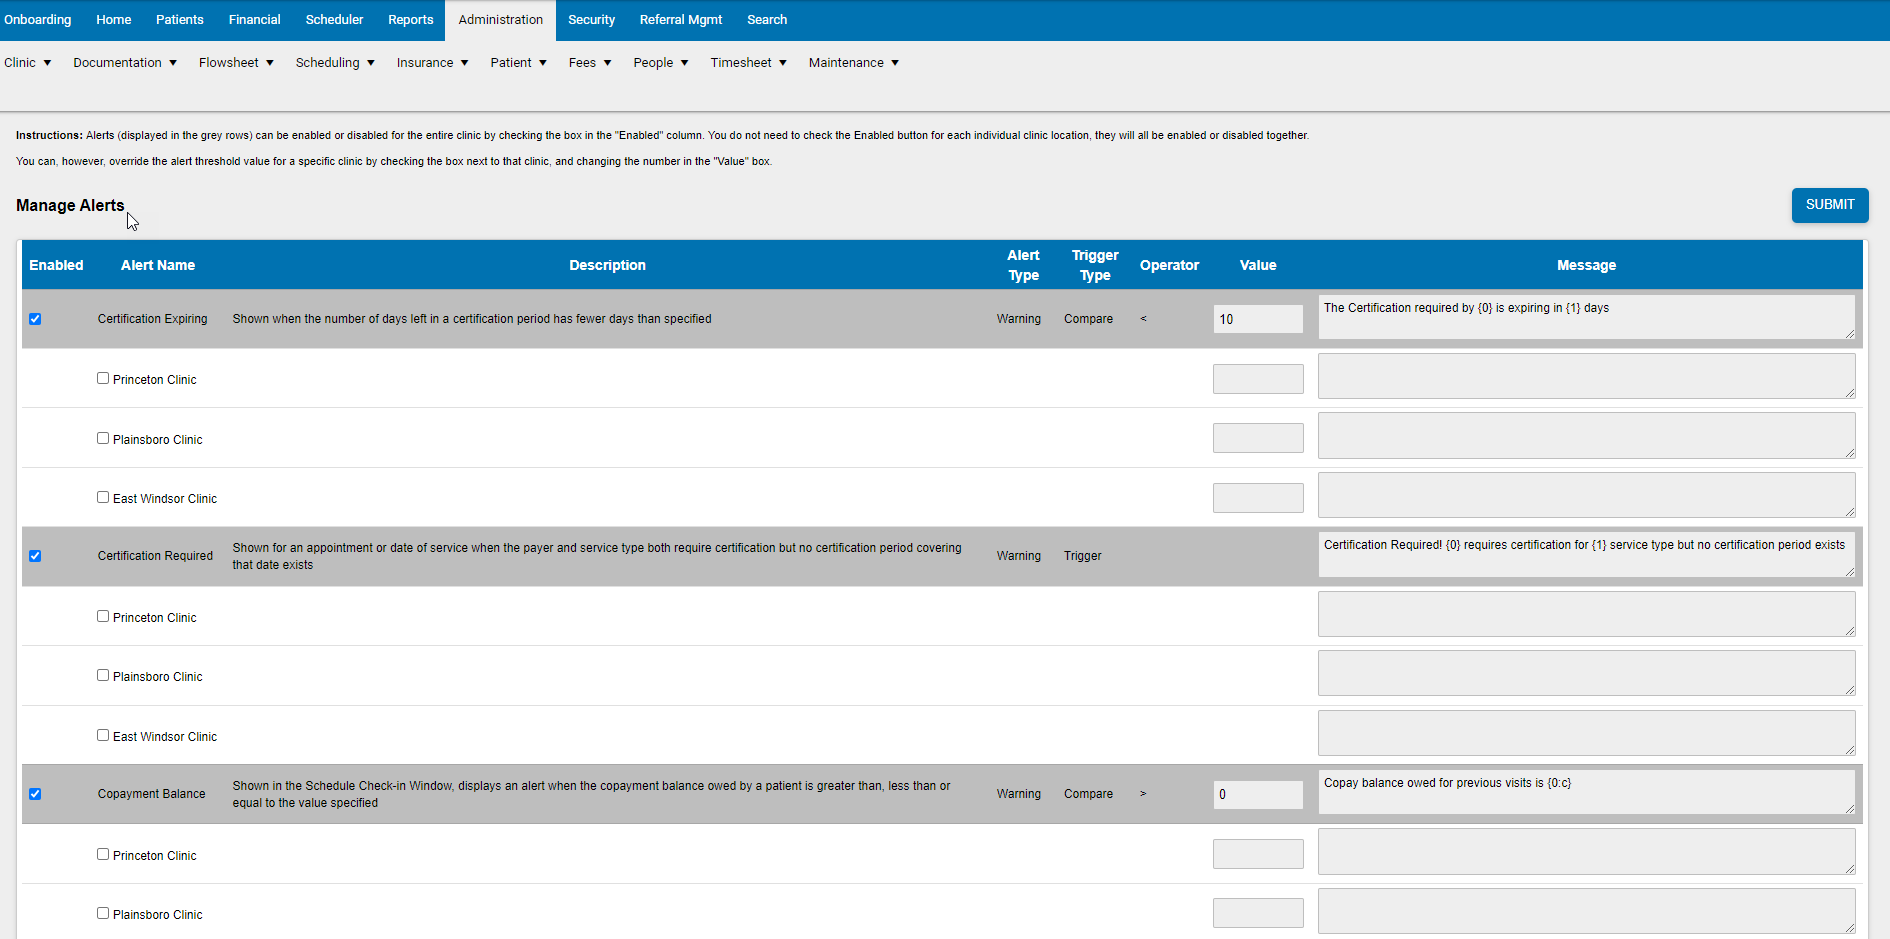Viewport: 1890px width, 939px height.
Task: Click the Copay balance message text box
Action: click(1586, 792)
